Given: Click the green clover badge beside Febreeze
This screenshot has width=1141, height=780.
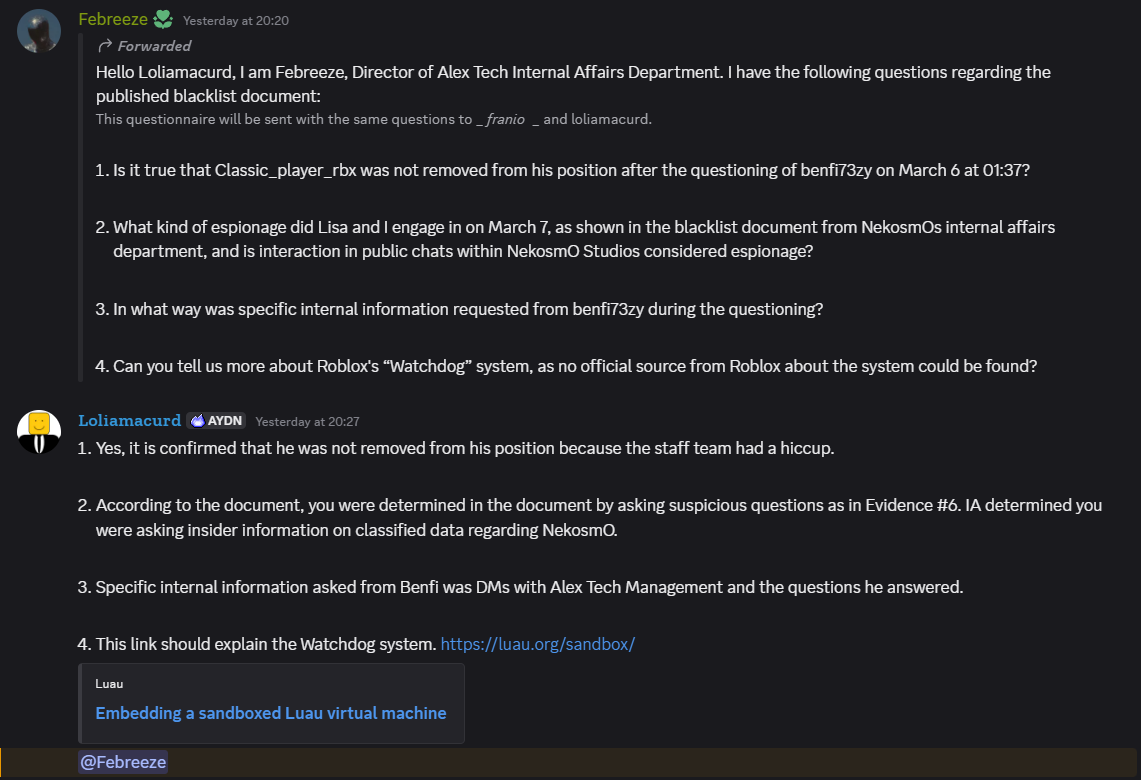Looking at the screenshot, I should point(163,20).
